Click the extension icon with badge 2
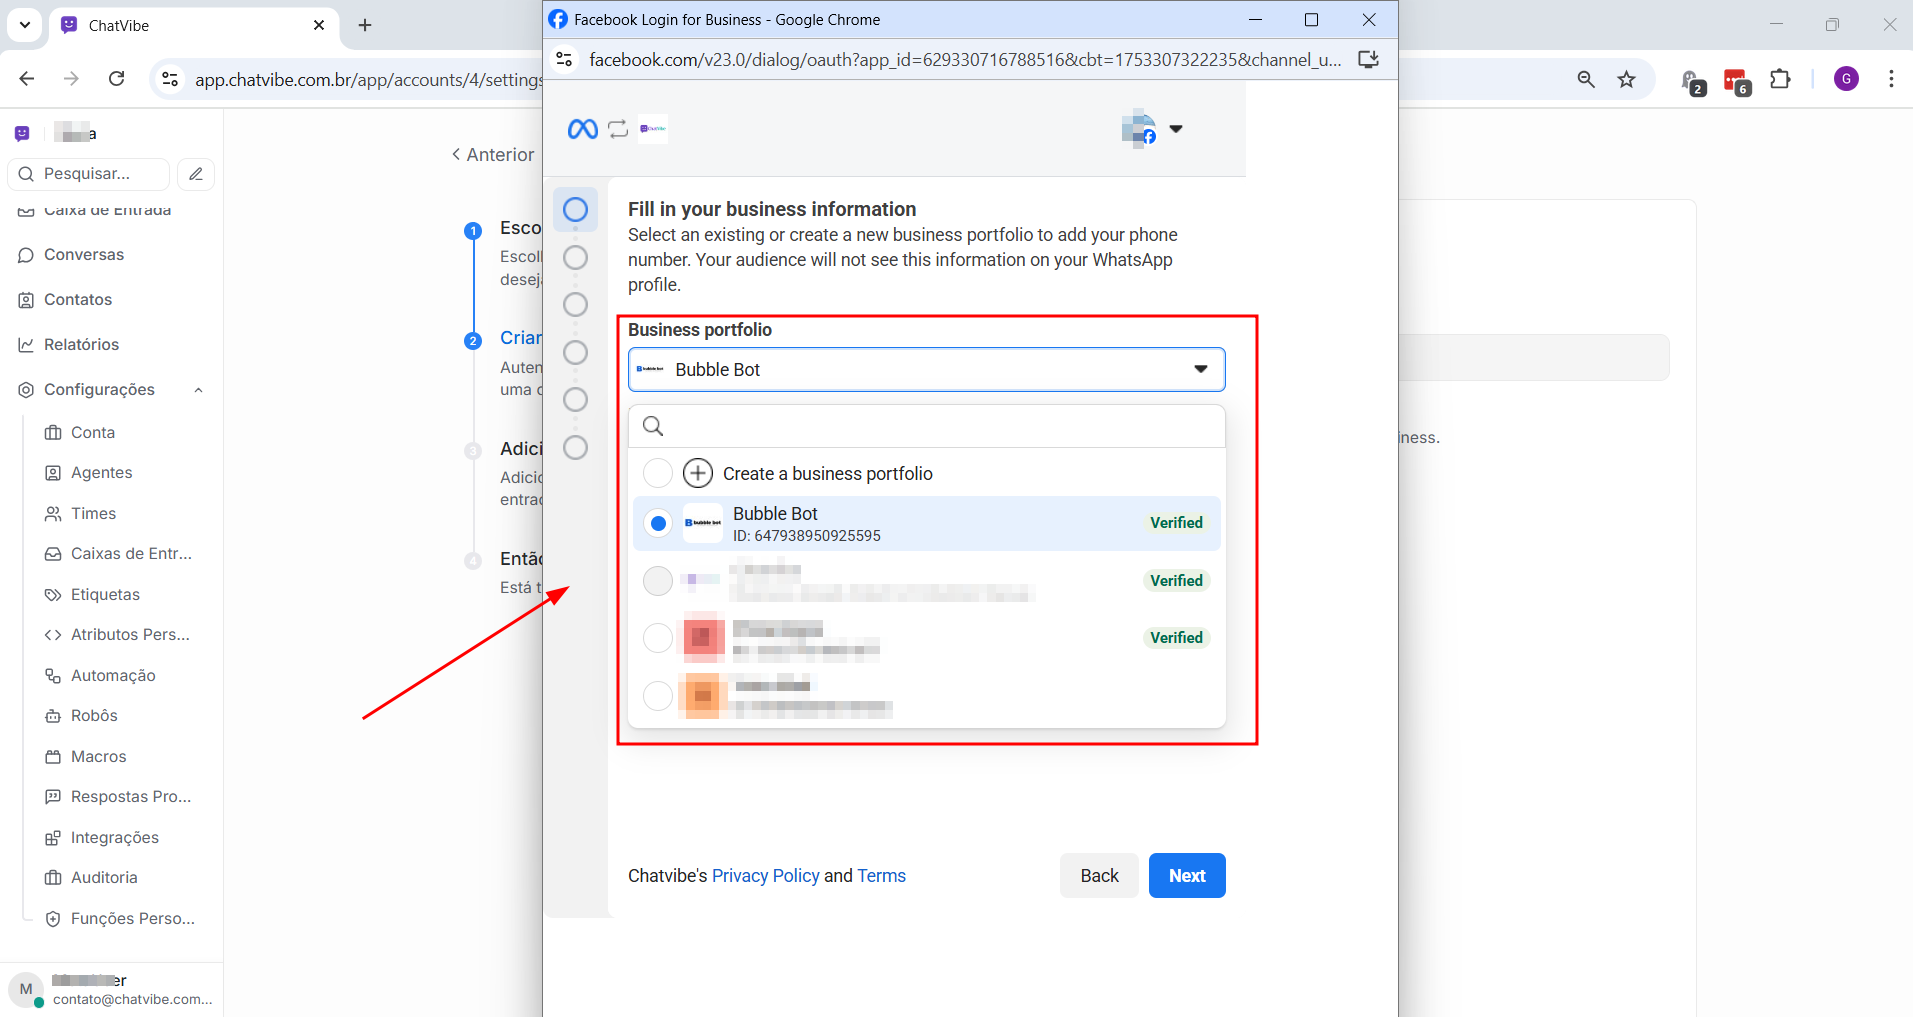1913x1017 pixels. pyautogui.click(x=1693, y=81)
